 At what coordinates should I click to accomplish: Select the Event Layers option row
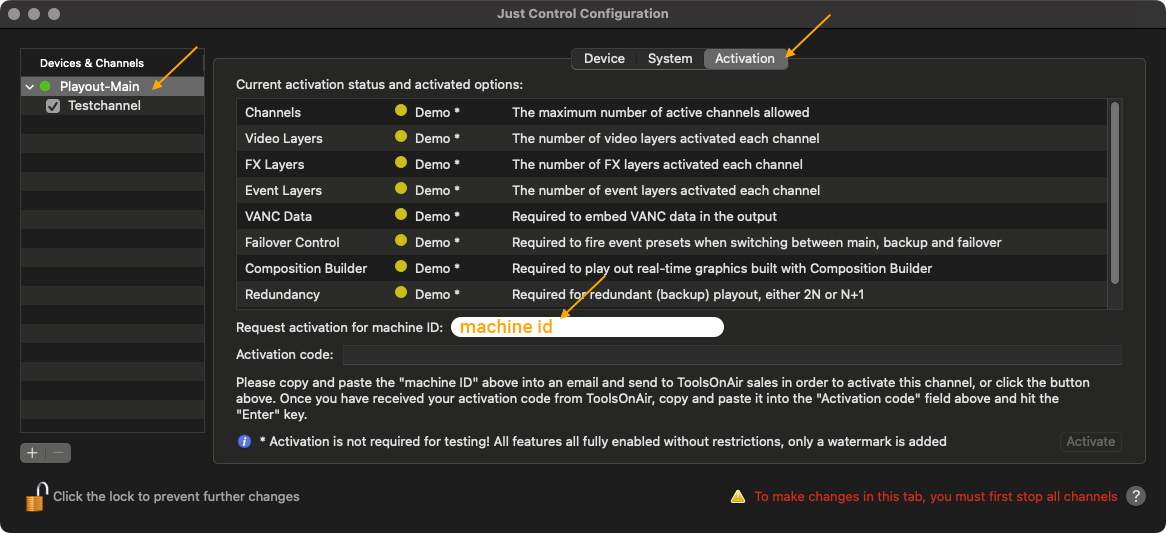[671, 190]
